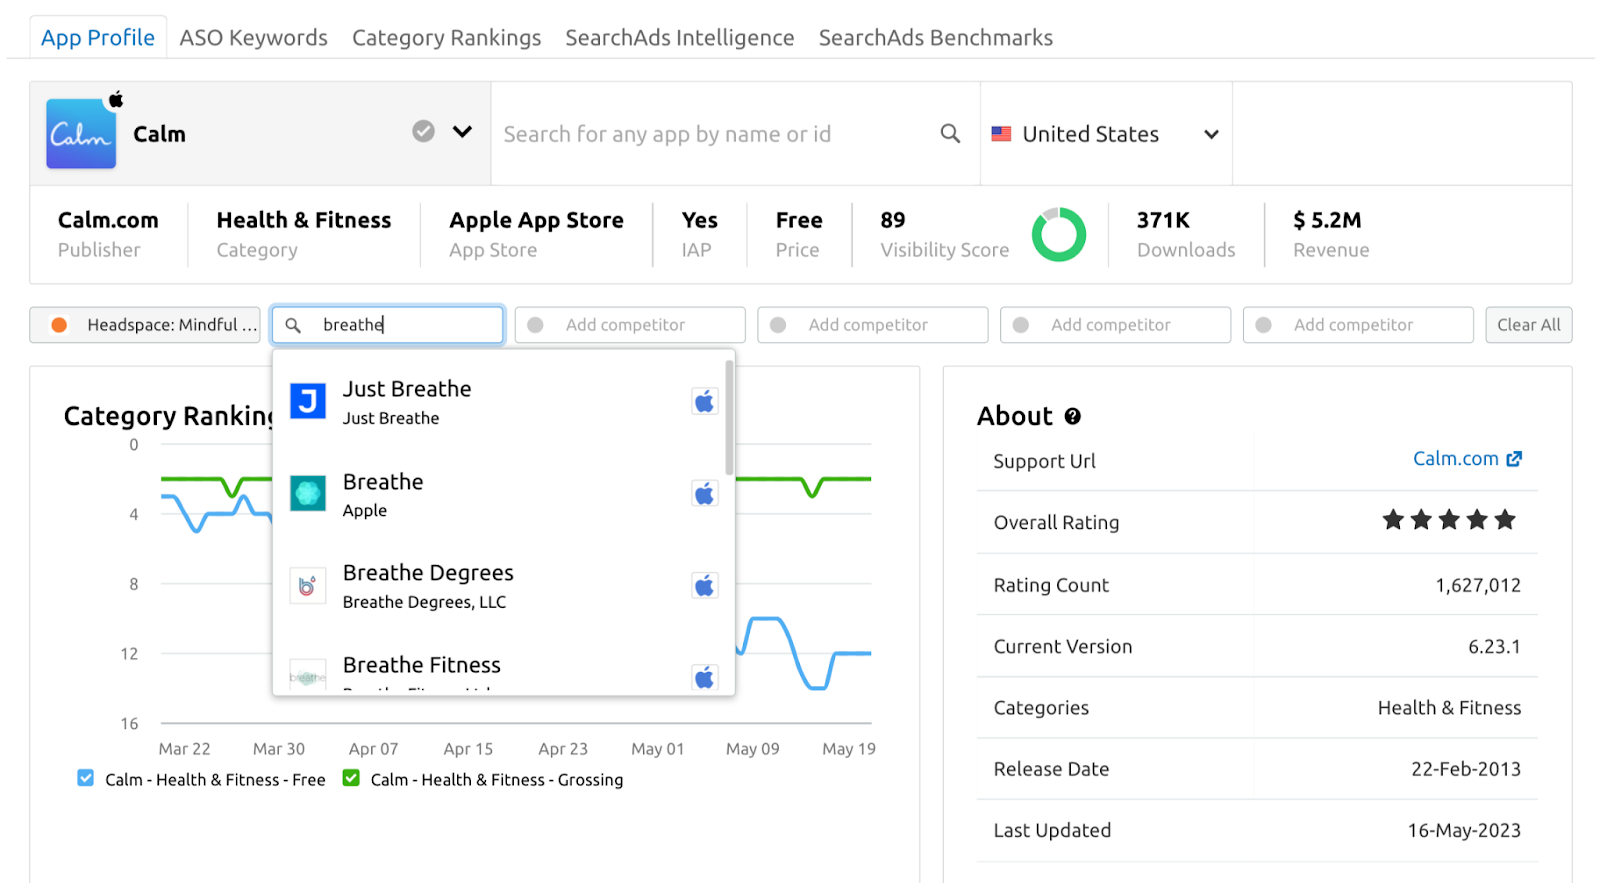
Task: Select Breathe Fitness from suggestions list
Action: (422, 666)
